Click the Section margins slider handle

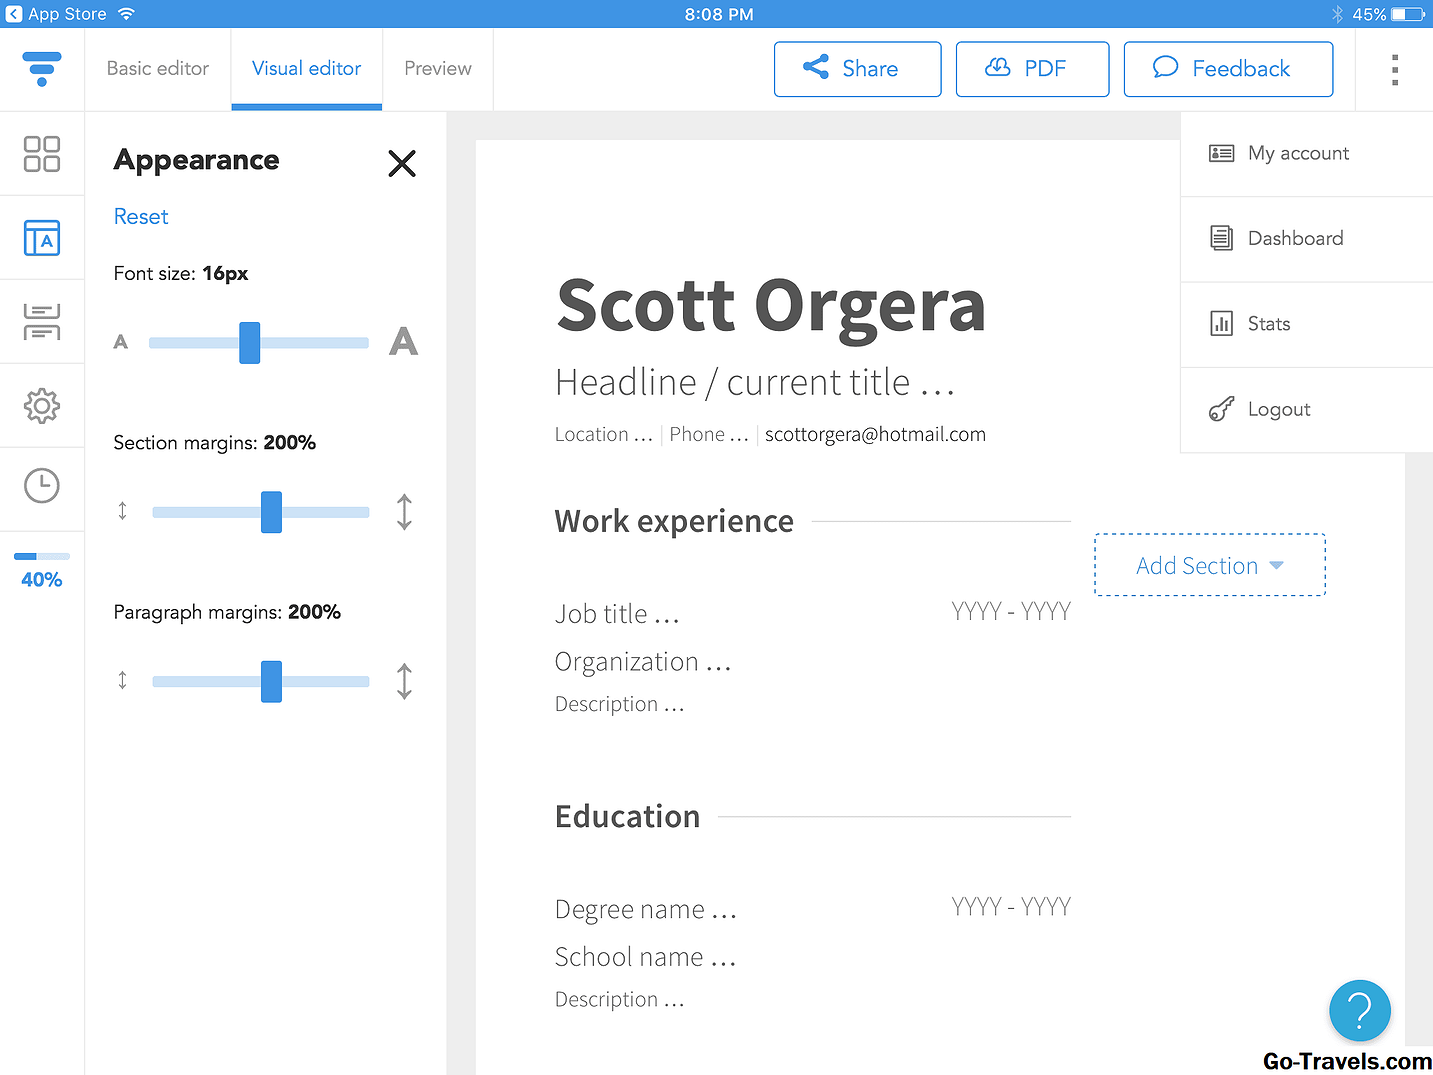tap(271, 512)
